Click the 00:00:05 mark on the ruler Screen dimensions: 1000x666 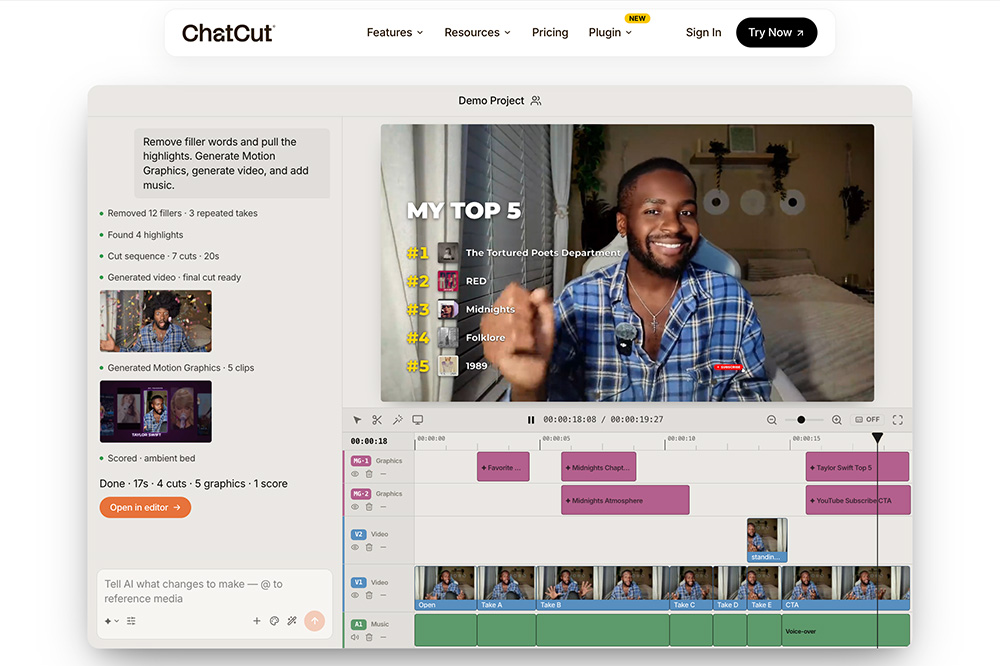(555, 439)
